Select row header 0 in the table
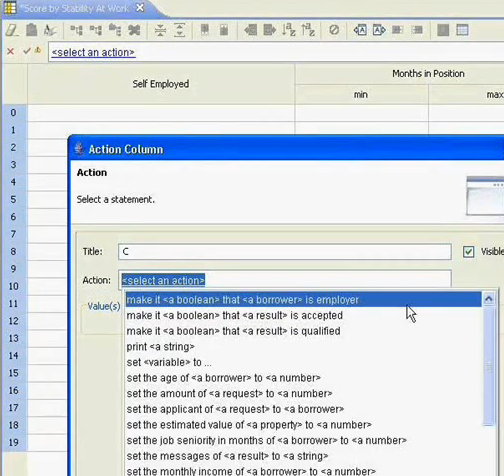504x476 pixels. tap(13, 113)
